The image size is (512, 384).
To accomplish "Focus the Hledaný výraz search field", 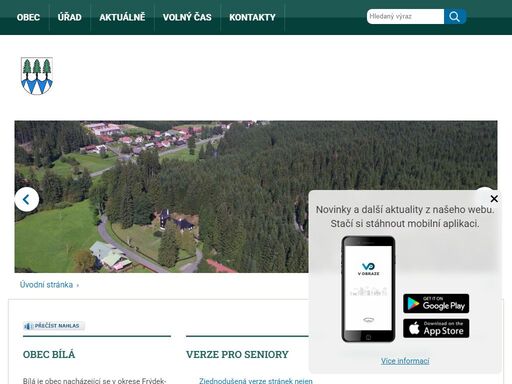I will coord(405,17).
